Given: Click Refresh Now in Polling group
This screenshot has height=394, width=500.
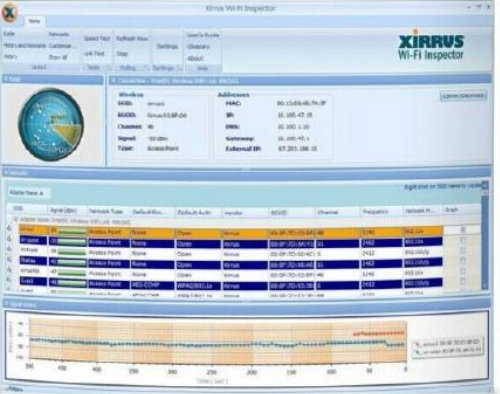Looking at the screenshot, I should [x=132, y=38].
